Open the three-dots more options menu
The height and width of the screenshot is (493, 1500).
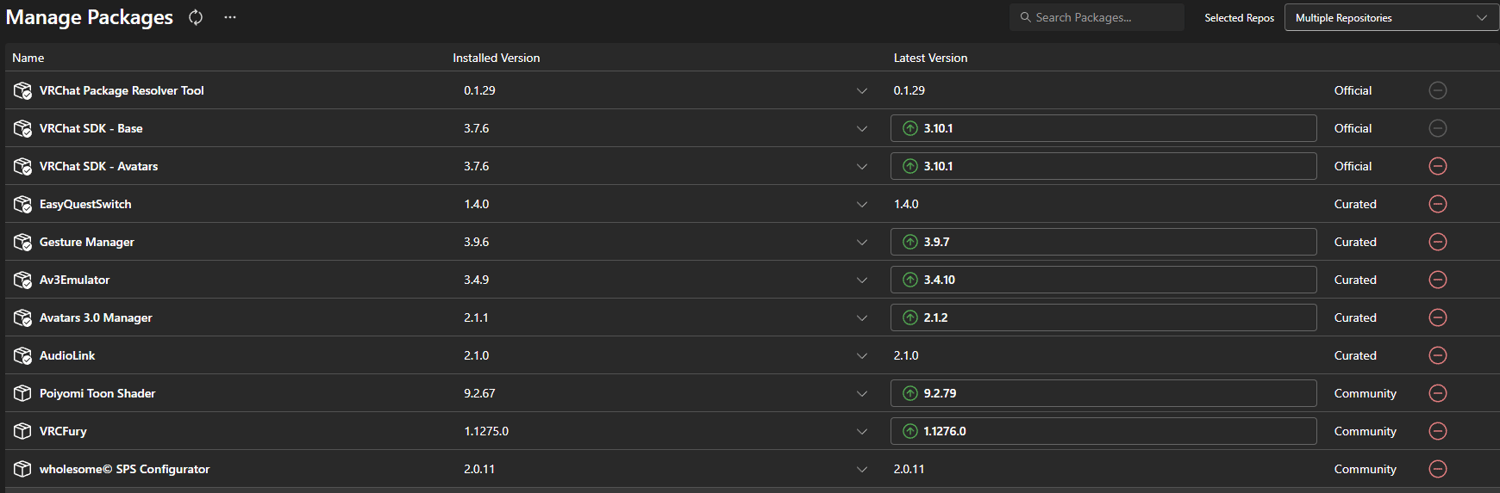click(x=230, y=17)
